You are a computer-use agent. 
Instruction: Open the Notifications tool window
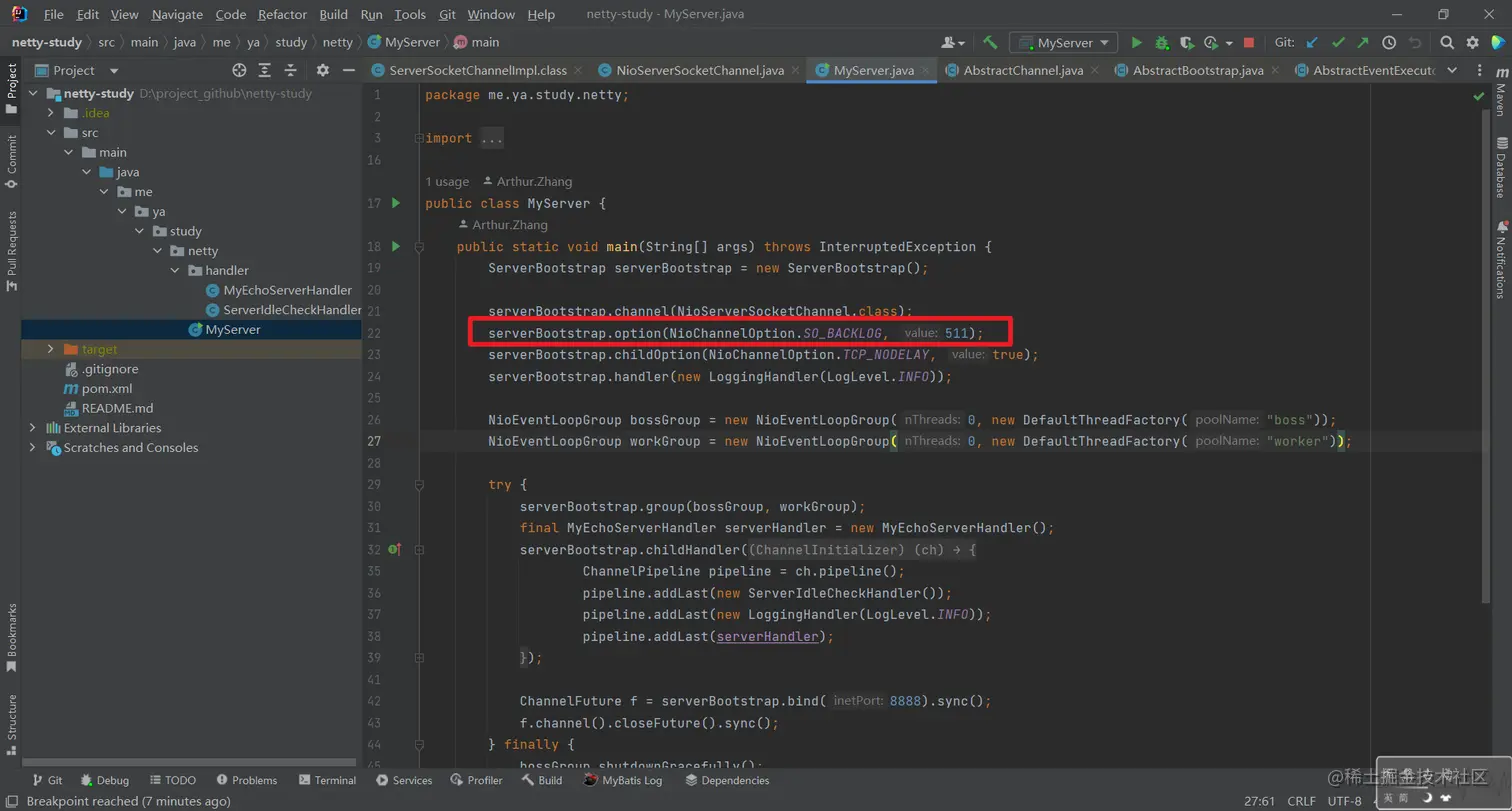tap(1500, 260)
